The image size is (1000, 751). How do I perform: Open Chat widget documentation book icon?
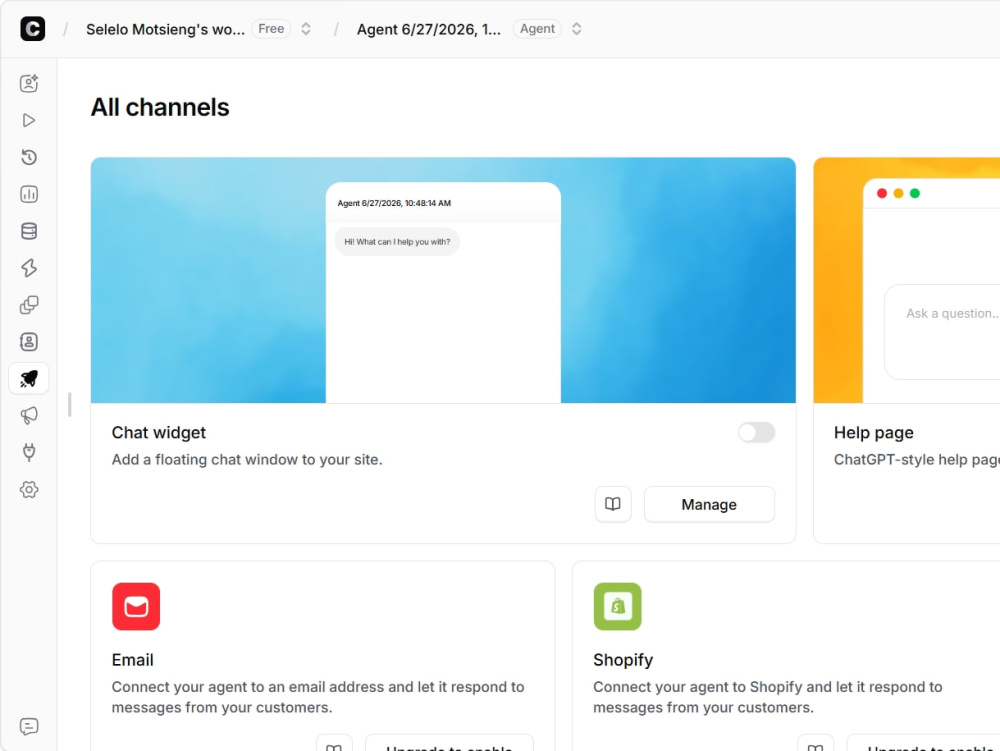point(613,504)
